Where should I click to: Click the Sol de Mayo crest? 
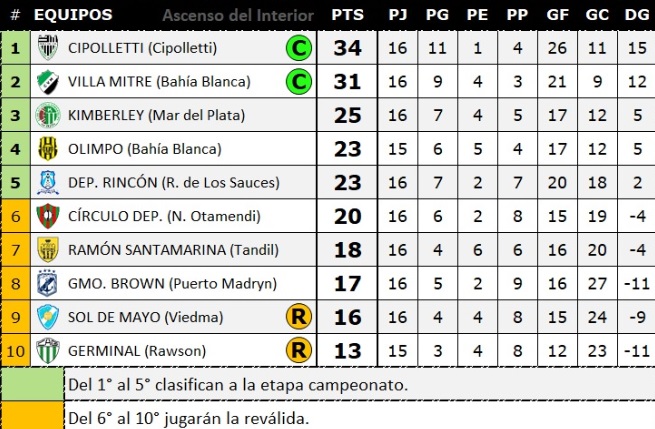48,317
